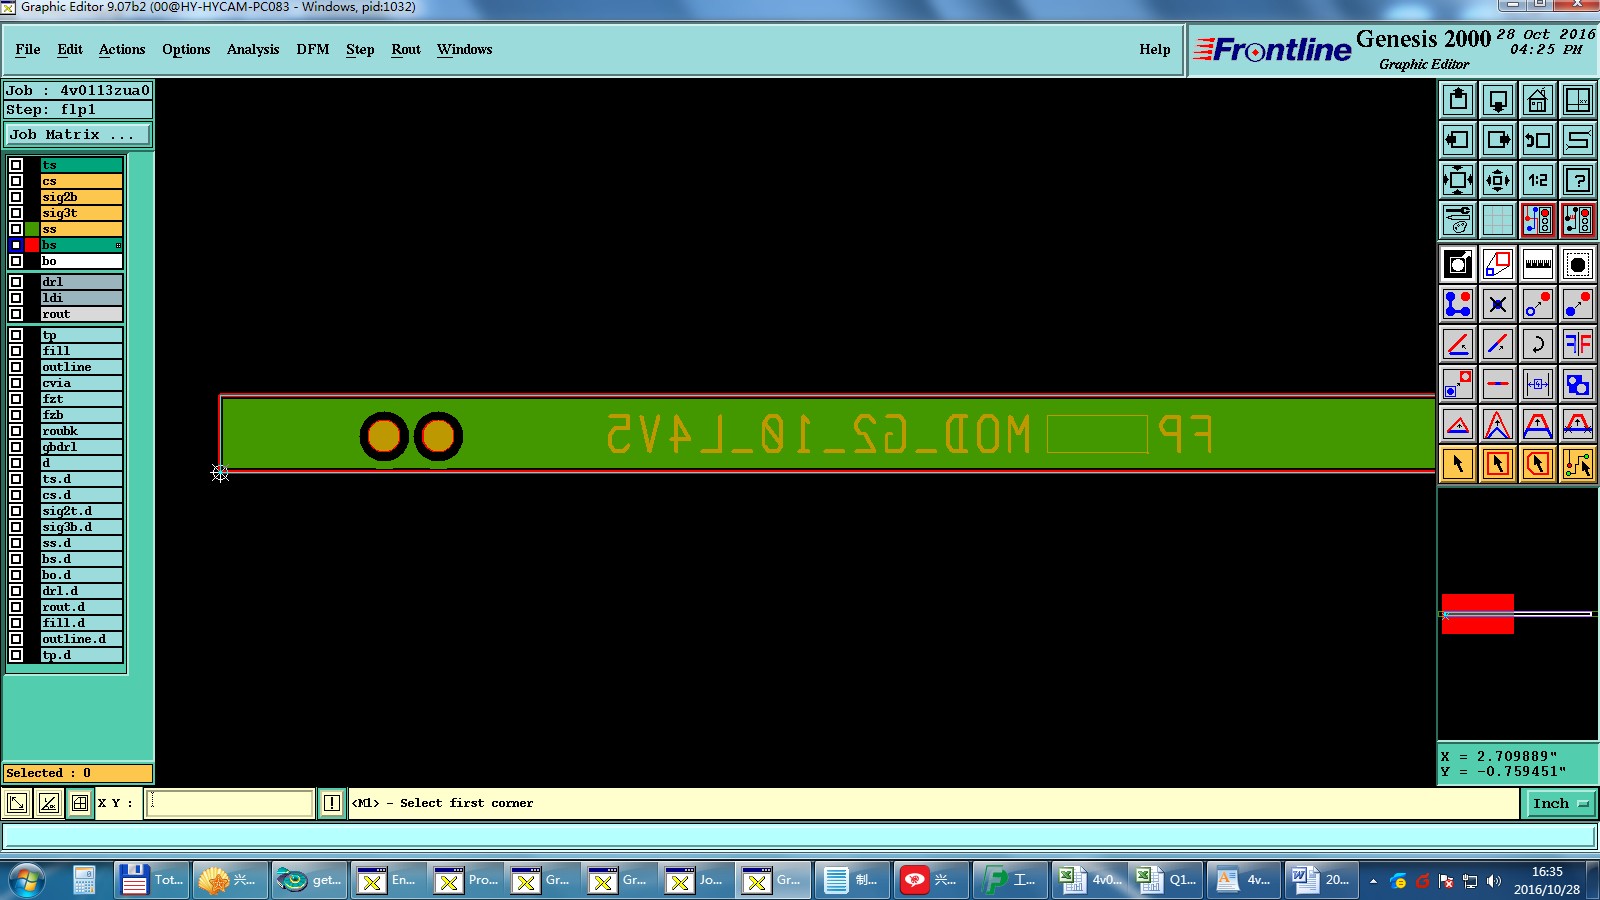Select layer name 'bo' in layer list
The width and height of the screenshot is (1600, 900).
point(81,261)
